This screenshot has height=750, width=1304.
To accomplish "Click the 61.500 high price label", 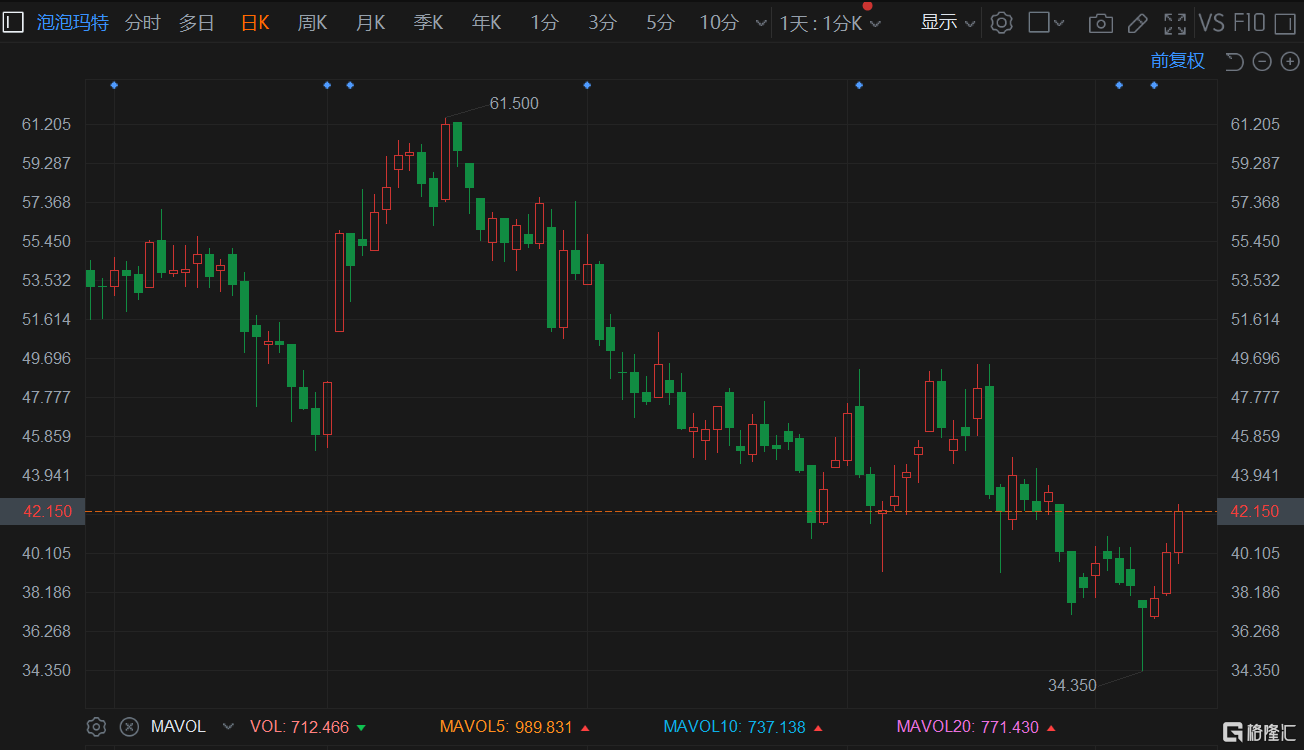I will (514, 103).
